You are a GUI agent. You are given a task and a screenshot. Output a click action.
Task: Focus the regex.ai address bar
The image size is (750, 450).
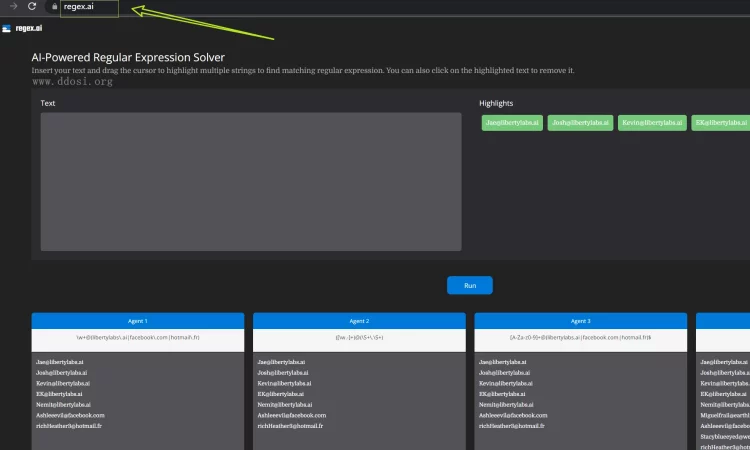click(89, 8)
